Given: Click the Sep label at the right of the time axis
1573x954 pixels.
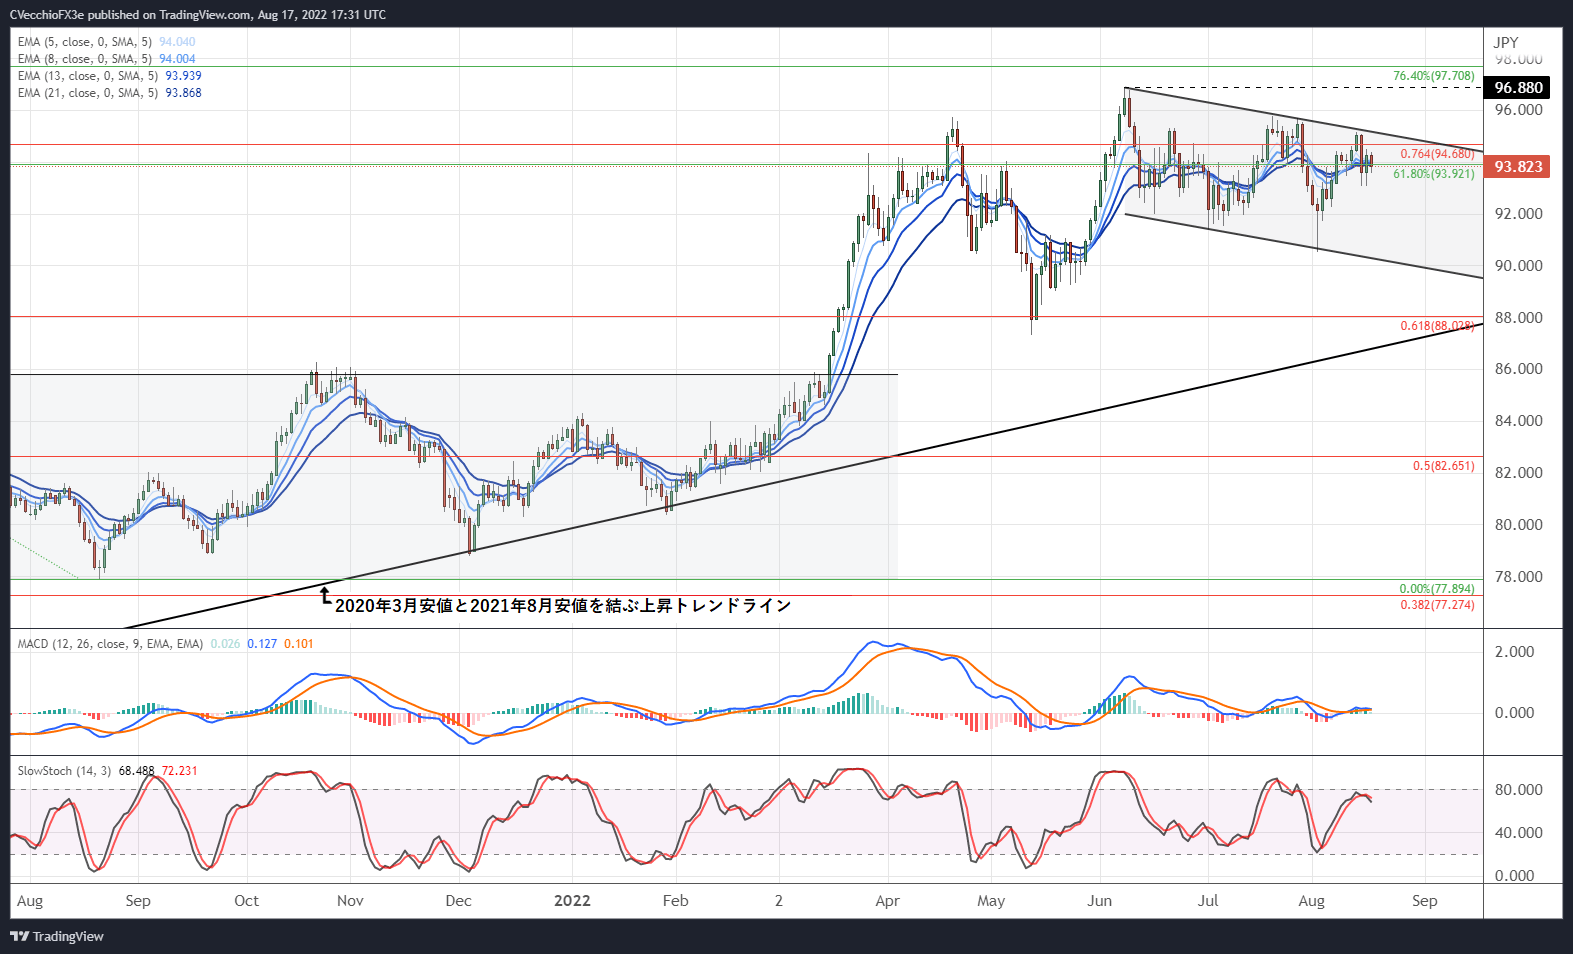Looking at the screenshot, I should (1424, 900).
